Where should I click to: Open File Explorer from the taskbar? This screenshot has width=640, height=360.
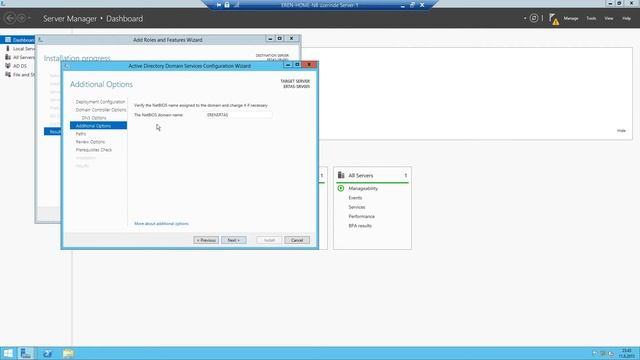tap(68, 353)
